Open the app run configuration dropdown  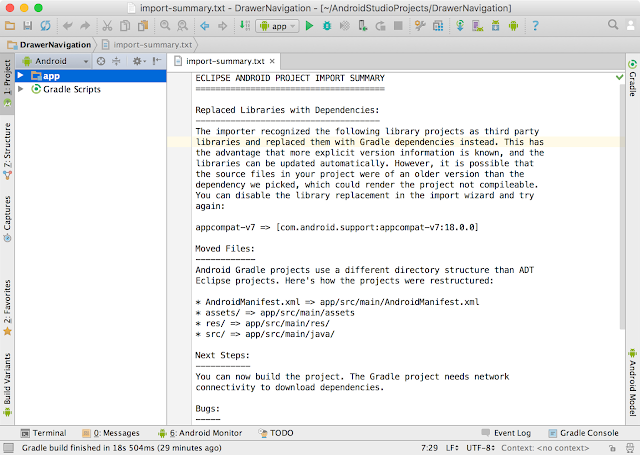click(278, 26)
